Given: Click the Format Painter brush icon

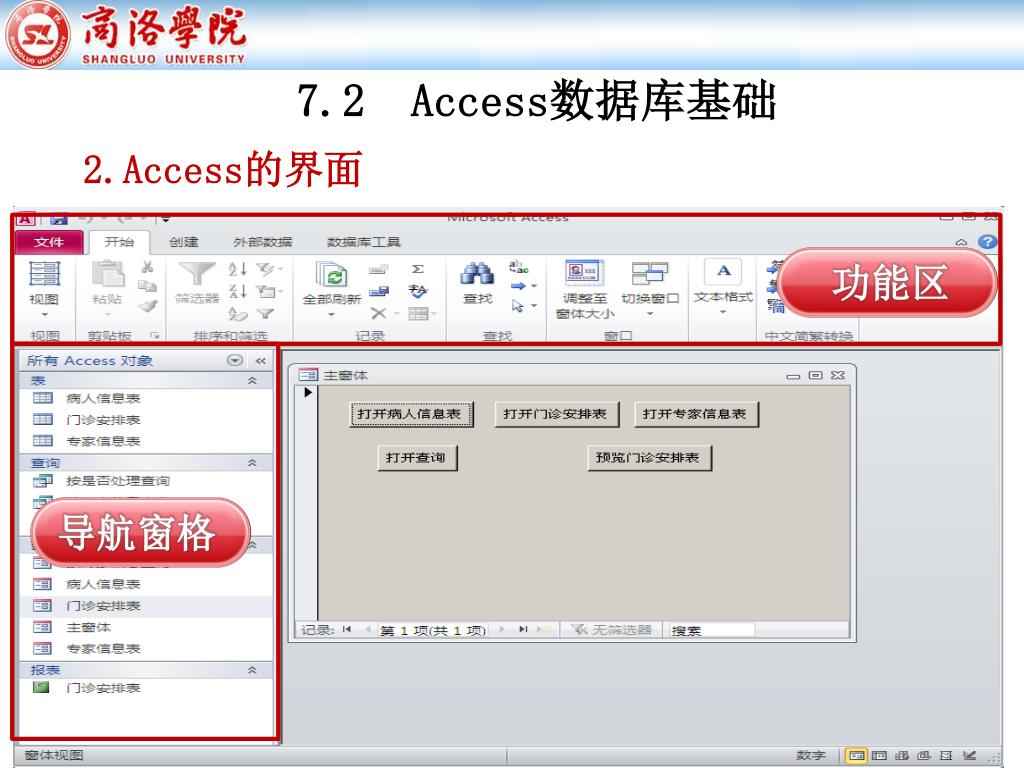Looking at the screenshot, I should (x=148, y=305).
